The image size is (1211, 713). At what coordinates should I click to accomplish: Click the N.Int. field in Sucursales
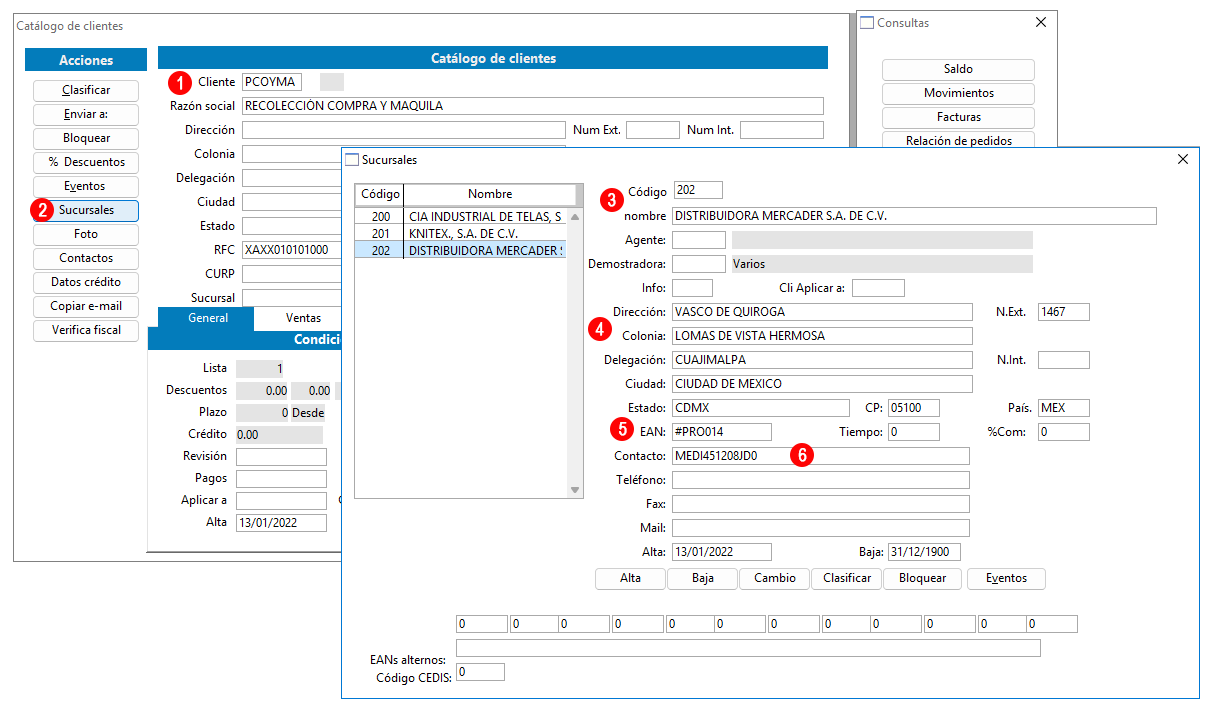pos(1064,360)
